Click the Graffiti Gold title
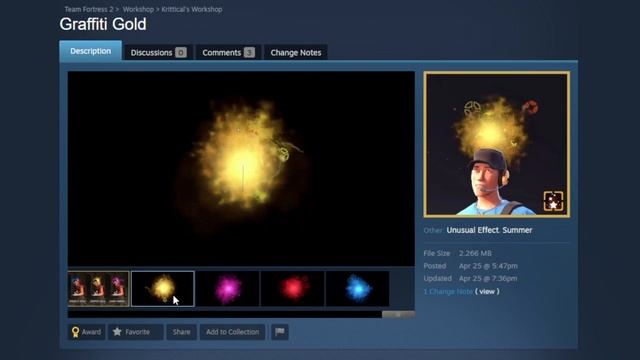The image size is (640, 360). coord(103,24)
